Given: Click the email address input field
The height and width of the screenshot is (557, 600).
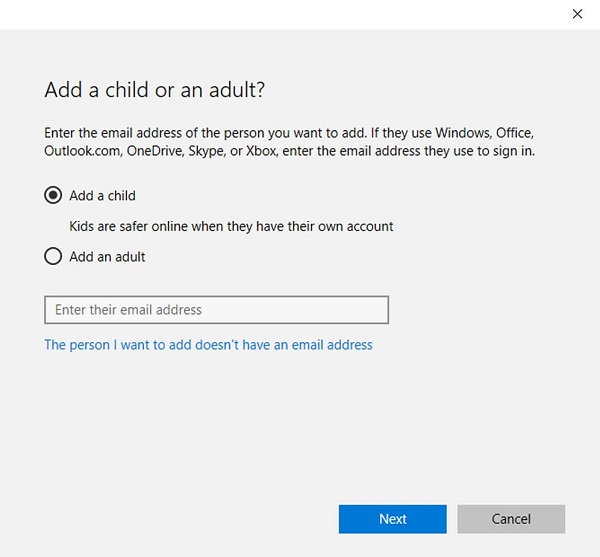Looking at the screenshot, I should (217, 309).
